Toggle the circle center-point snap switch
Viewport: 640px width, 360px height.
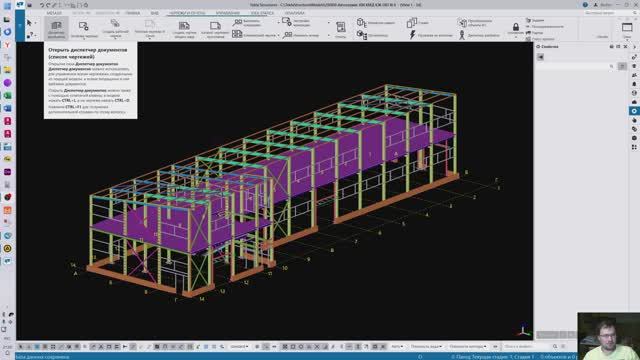click(301, 347)
